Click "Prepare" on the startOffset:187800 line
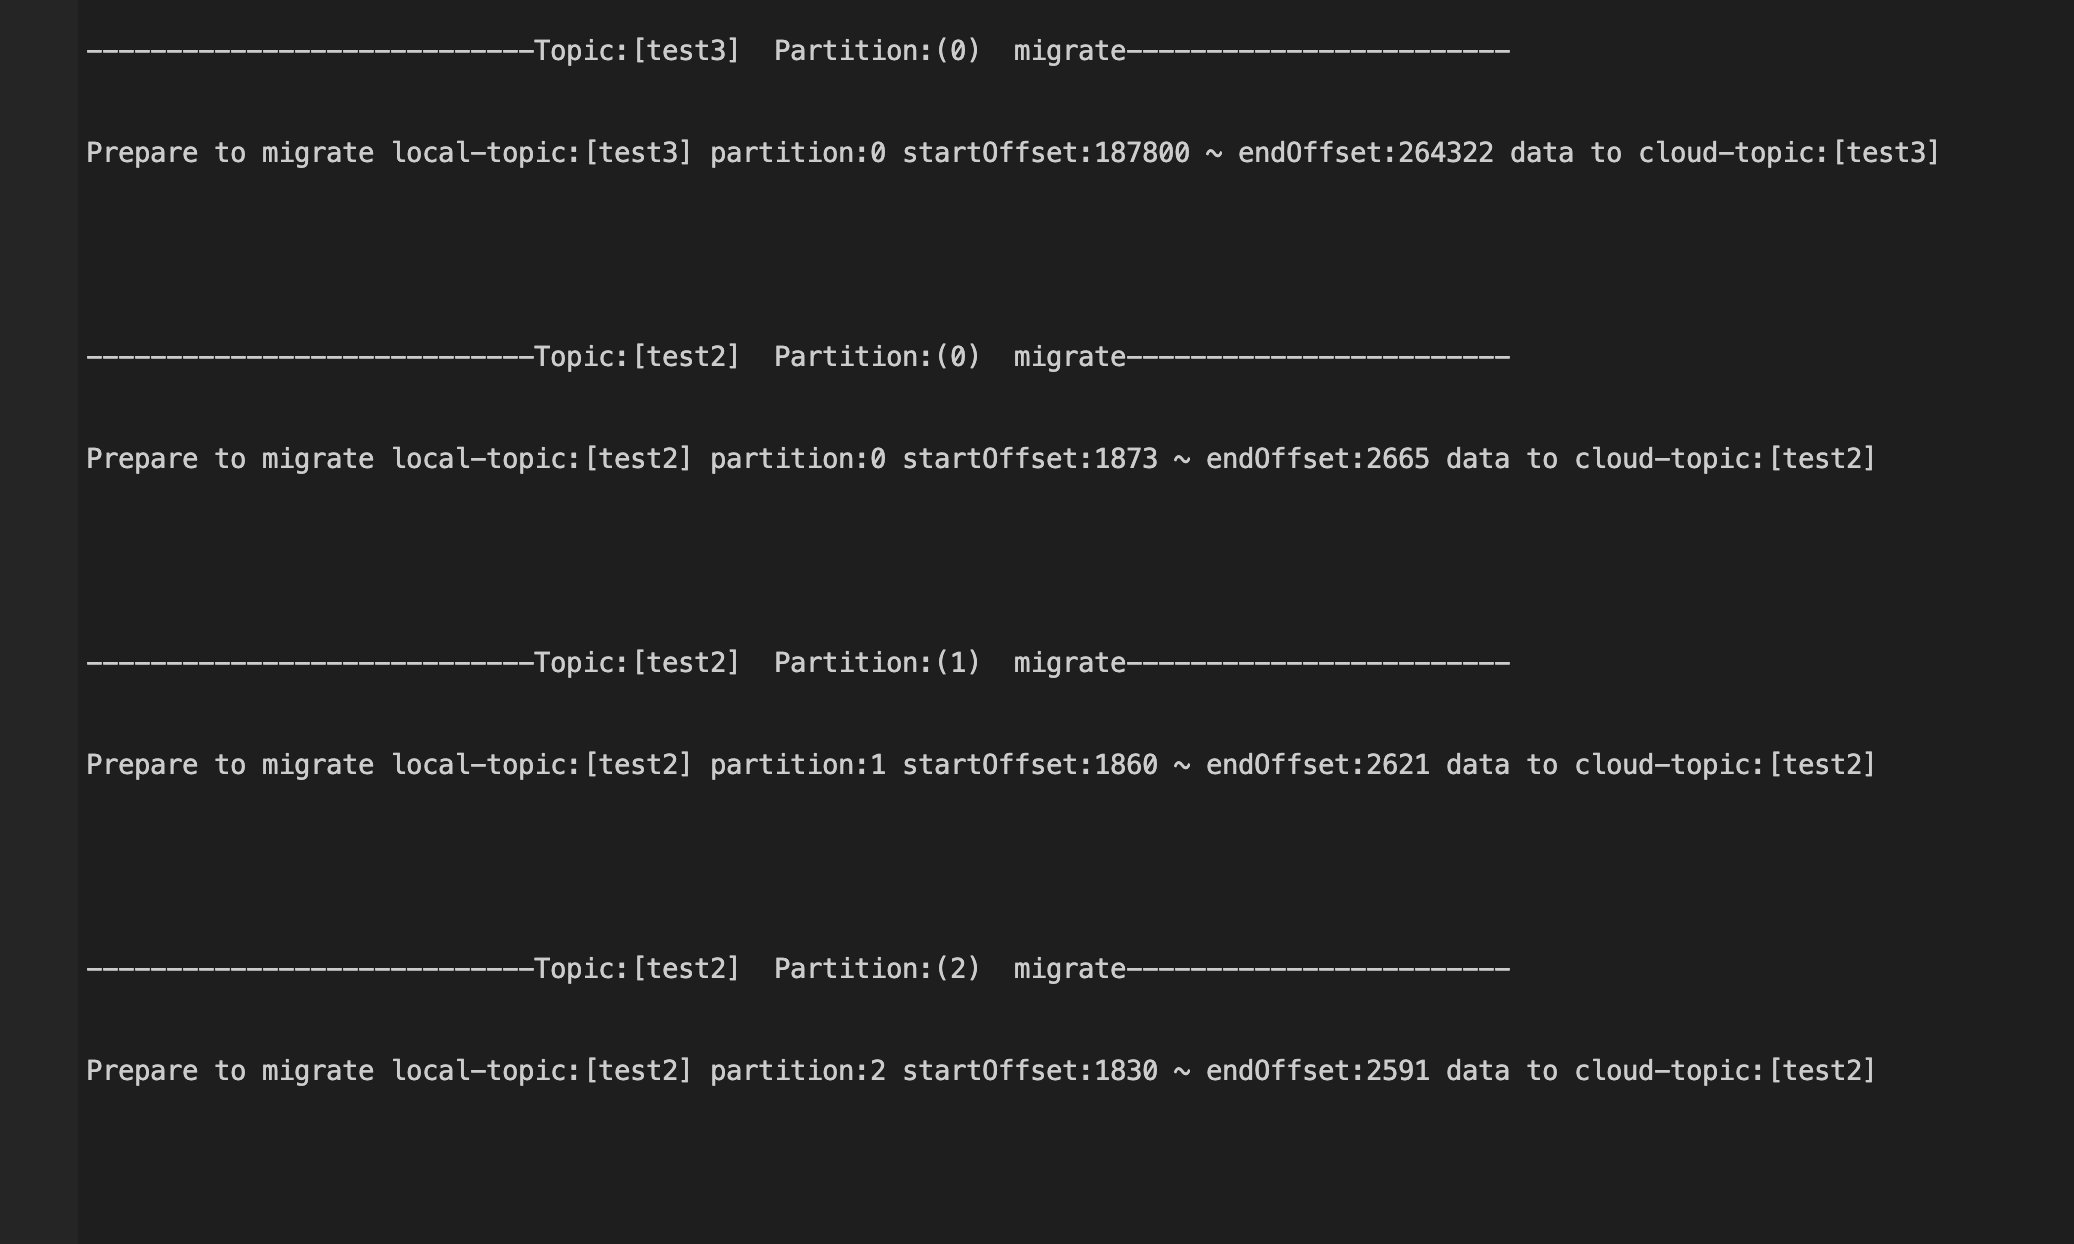 [142, 153]
